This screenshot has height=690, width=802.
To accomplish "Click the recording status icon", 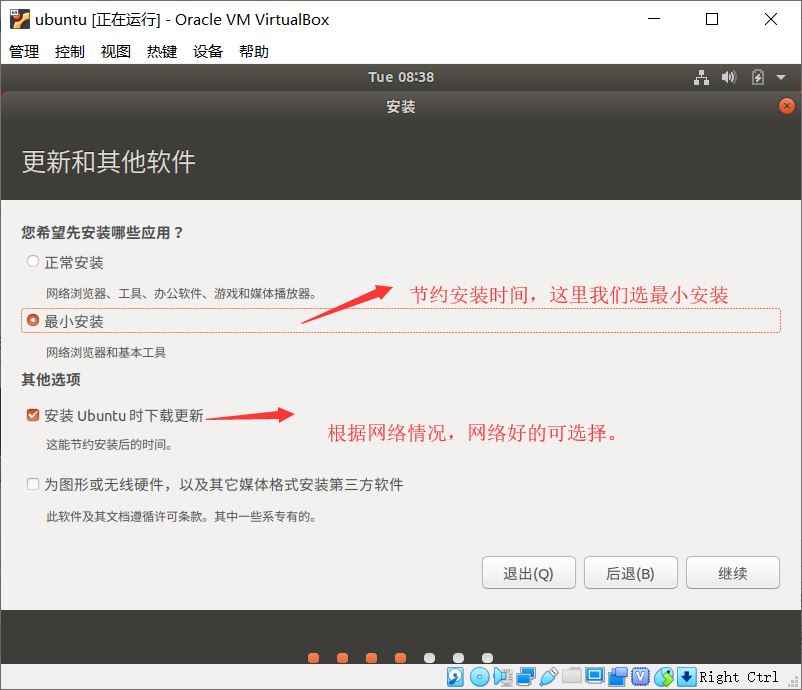I will pos(618,677).
